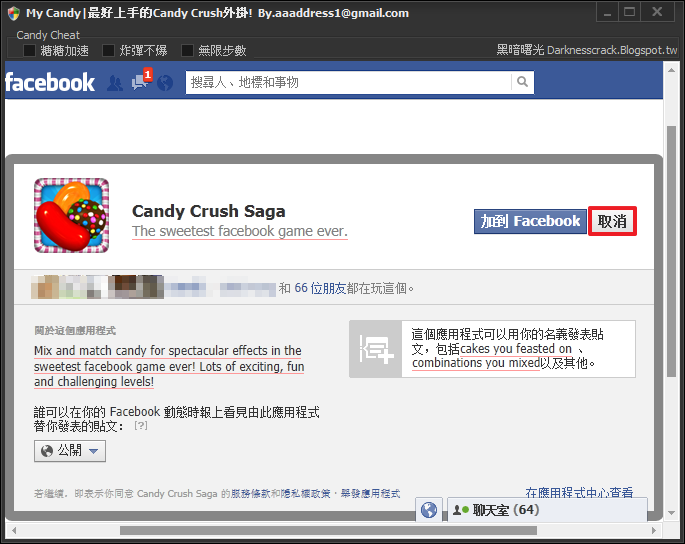Focus the 搜尋人、地標和事物 search field
Viewport: 685px width, 544px height.
coord(349,82)
